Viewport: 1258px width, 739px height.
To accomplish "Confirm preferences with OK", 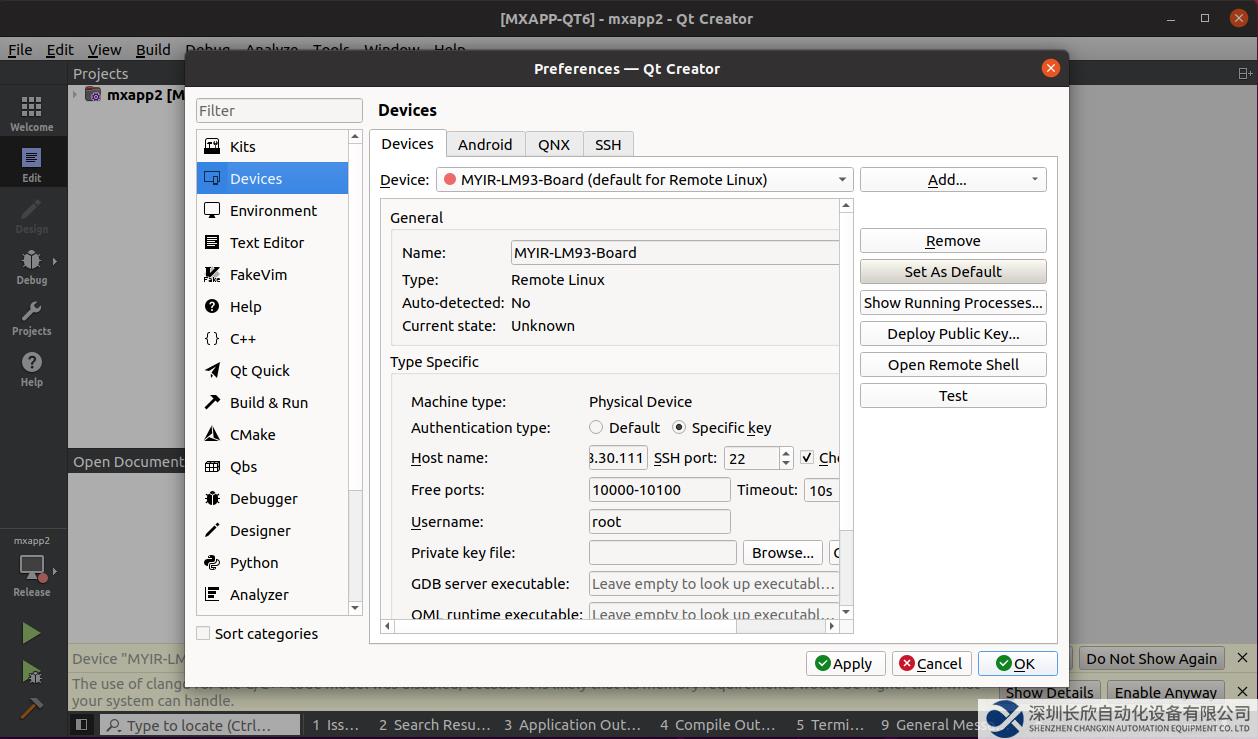I will point(1018,663).
